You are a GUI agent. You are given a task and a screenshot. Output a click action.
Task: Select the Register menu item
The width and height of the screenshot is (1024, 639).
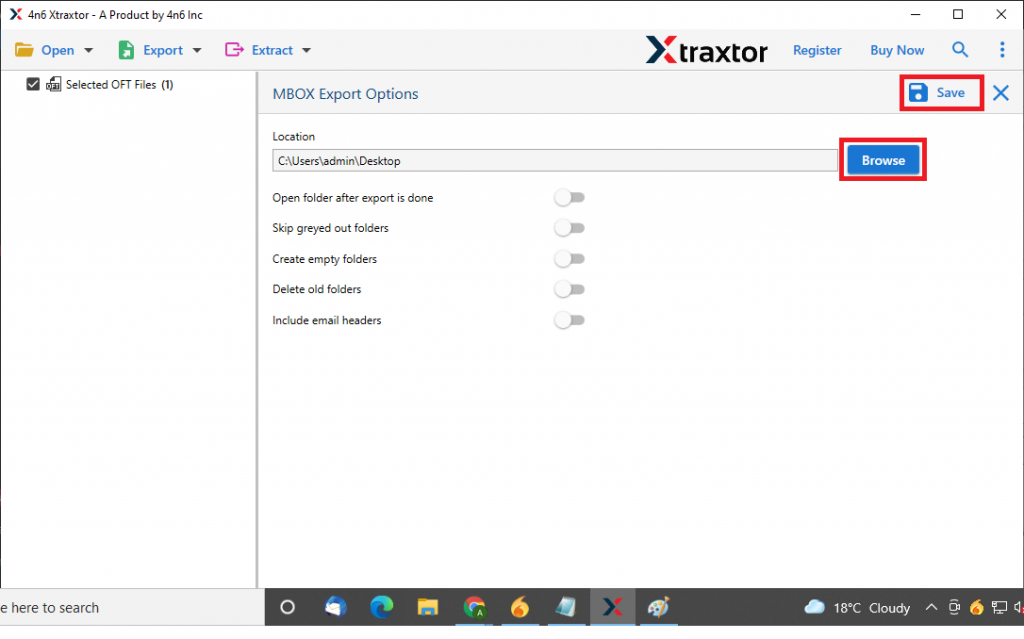coord(817,49)
